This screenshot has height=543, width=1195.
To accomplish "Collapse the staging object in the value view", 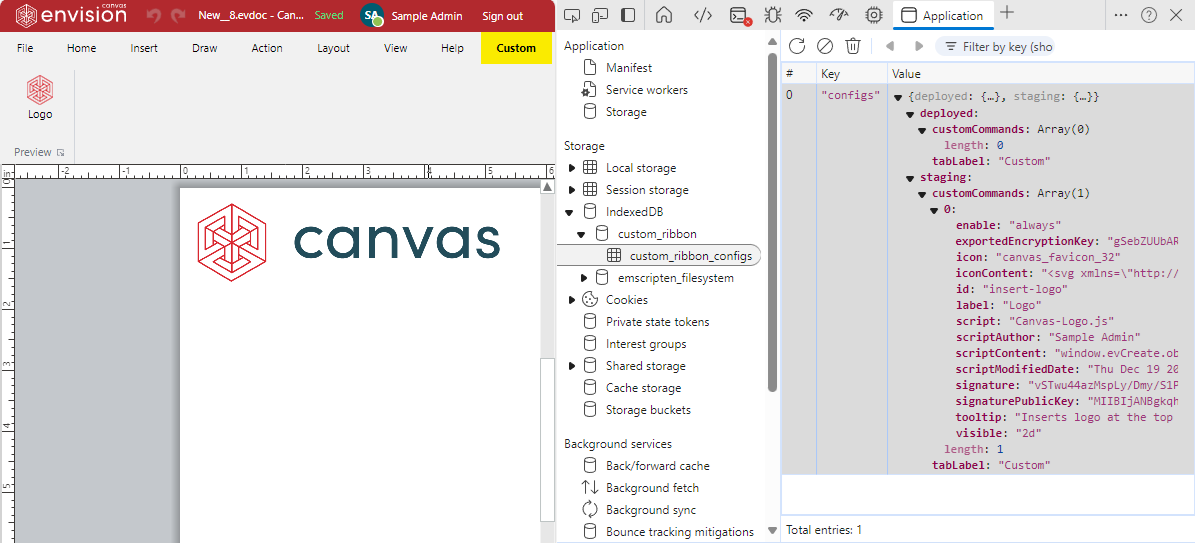I will click(x=911, y=178).
